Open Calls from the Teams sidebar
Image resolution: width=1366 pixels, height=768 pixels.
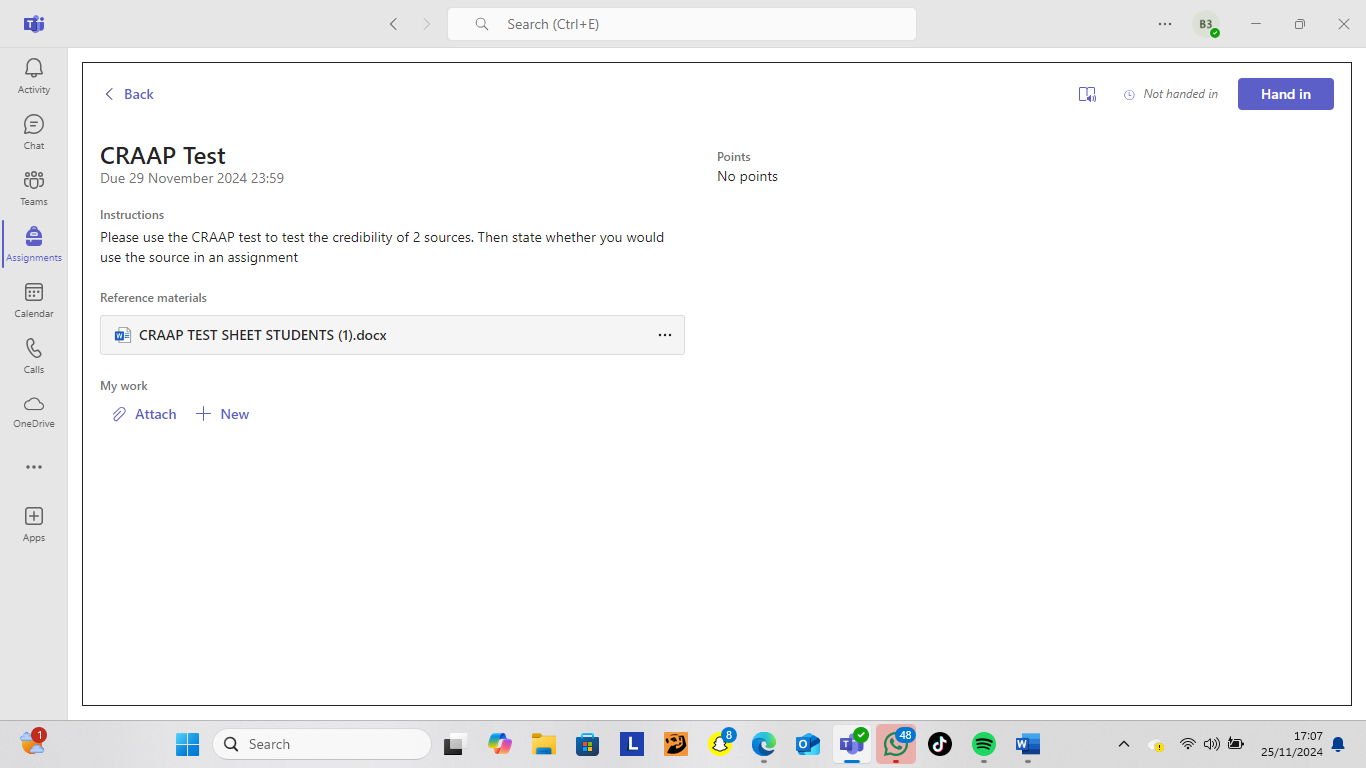[34, 356]
